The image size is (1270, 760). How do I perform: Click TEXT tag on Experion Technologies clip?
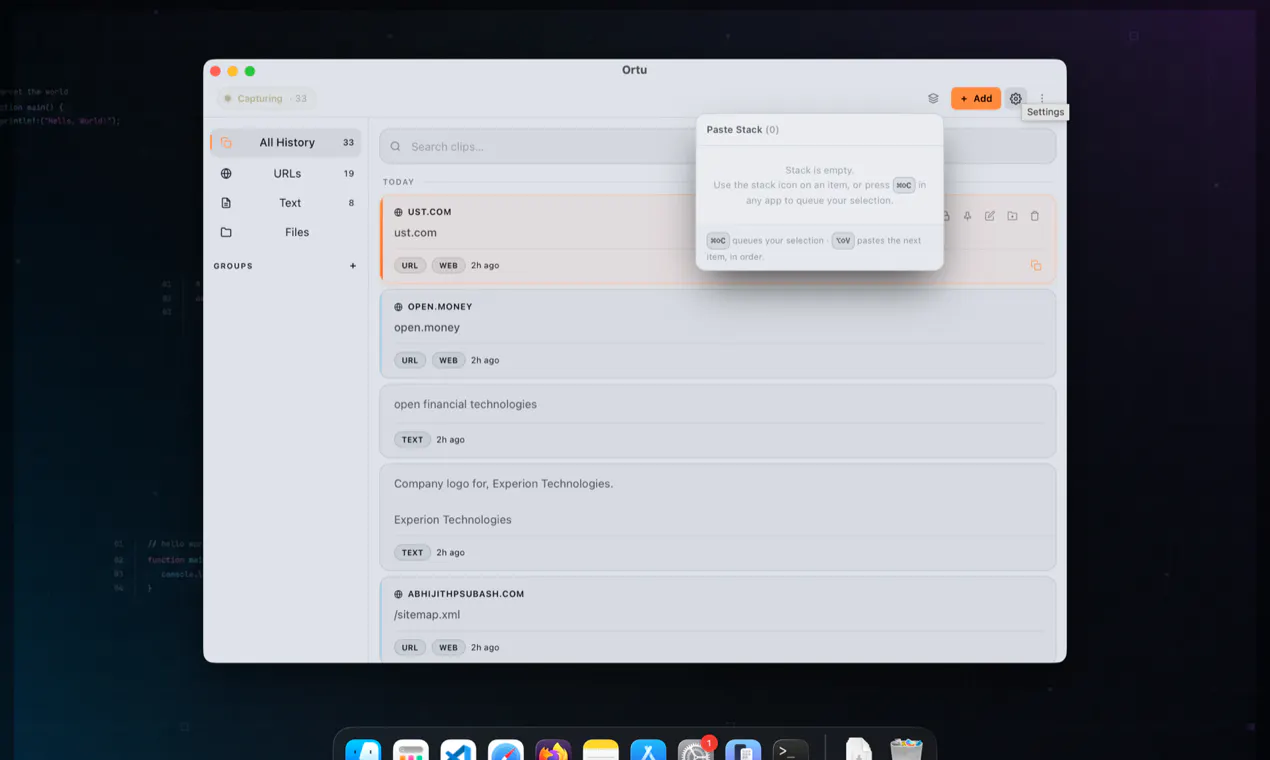coord(412,552)
